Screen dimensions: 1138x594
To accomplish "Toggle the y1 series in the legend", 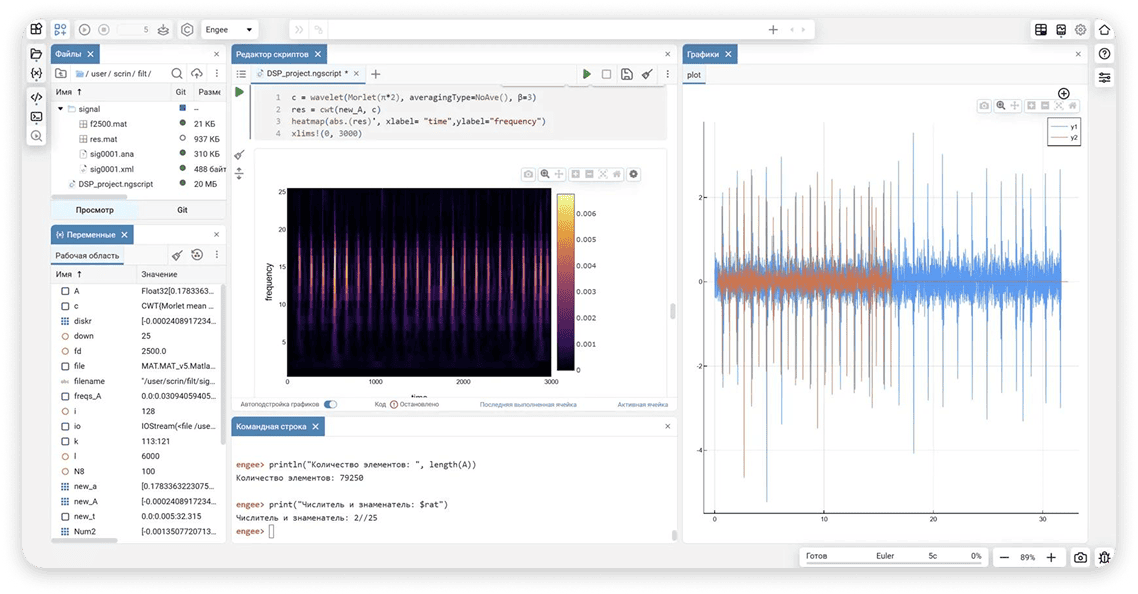I will 1064,127.
